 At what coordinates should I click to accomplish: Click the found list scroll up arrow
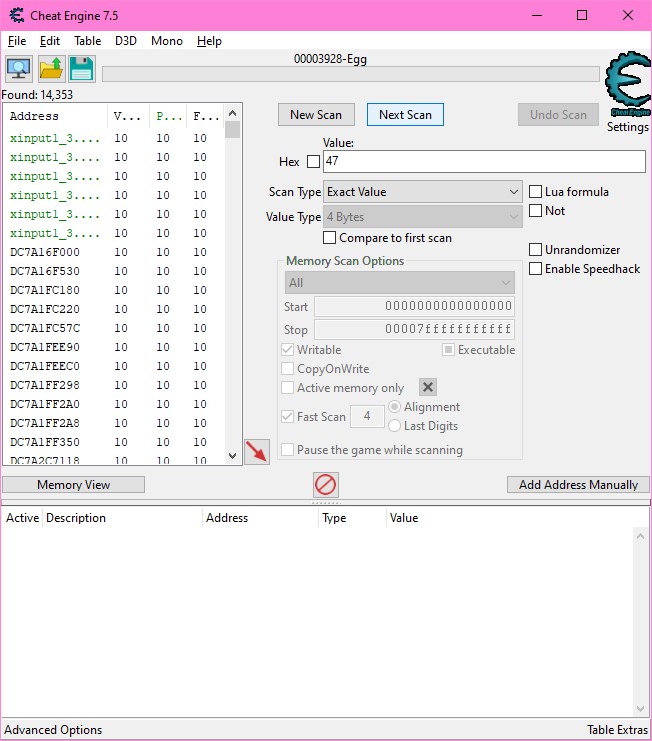coord(232,113)
